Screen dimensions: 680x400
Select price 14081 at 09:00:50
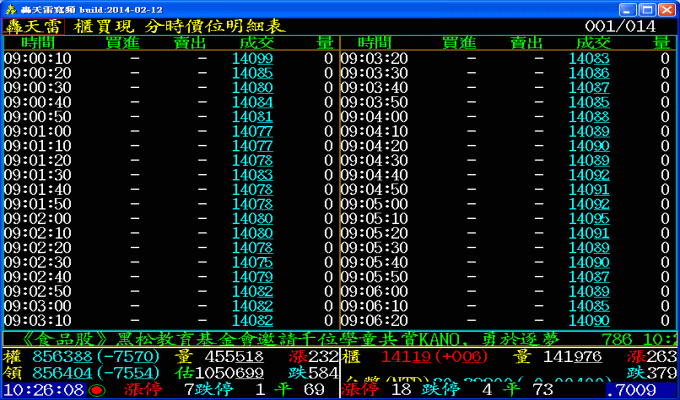[x=253, y=117]
